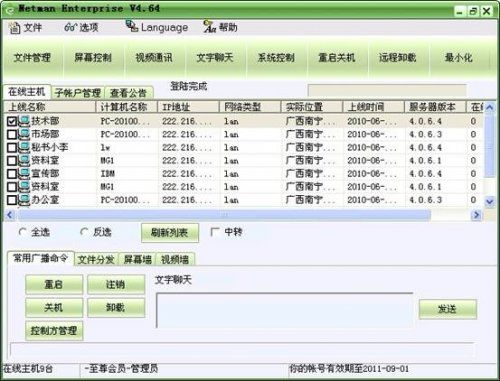Open the 屏幕墙 tab
The image size is (500, 381).
point(137,259)
